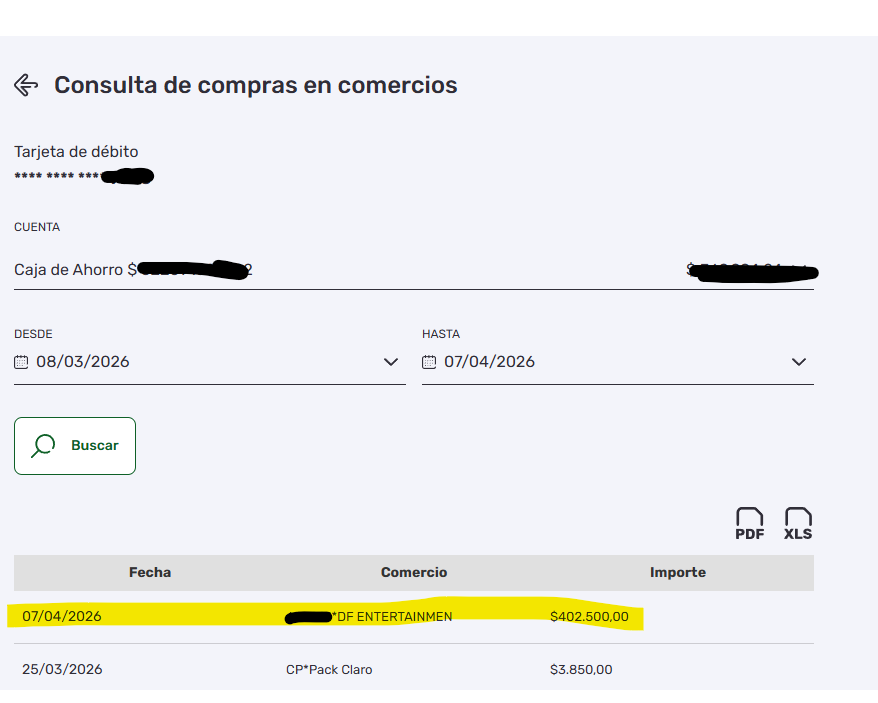Open the Desde calendar icon
Screen dimensions: 878x703
click(21, 362)
